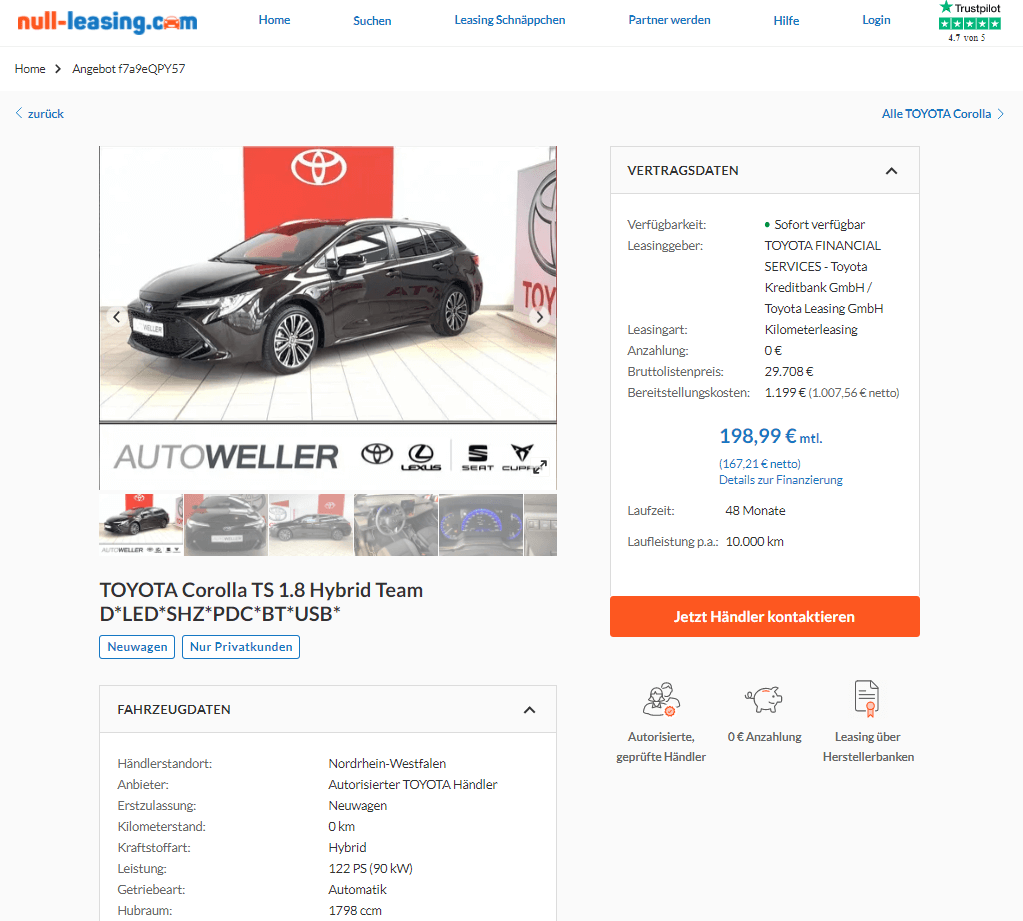This screenshot has width=1023, height=921.
Task: Go back using the zurück link
Action: pos(39,113)
